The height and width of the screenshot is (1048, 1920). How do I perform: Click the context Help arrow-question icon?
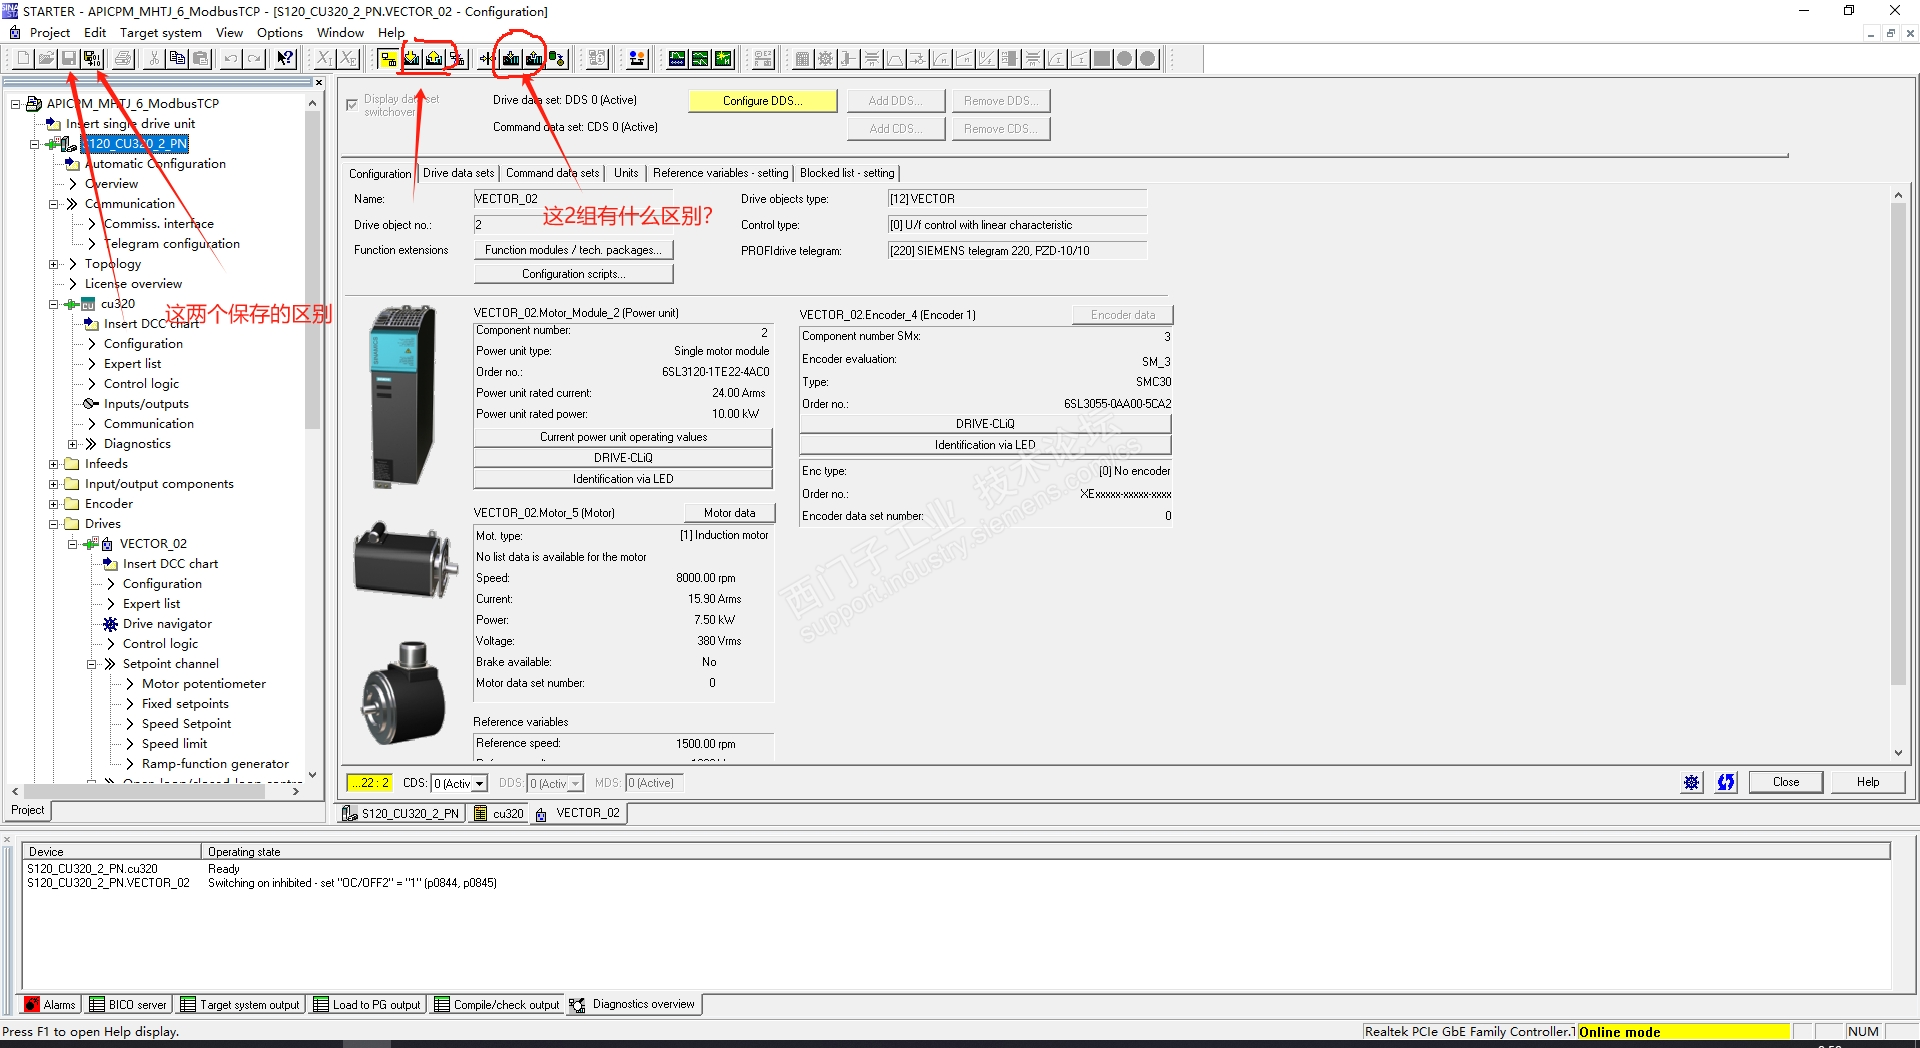(285, 59)
